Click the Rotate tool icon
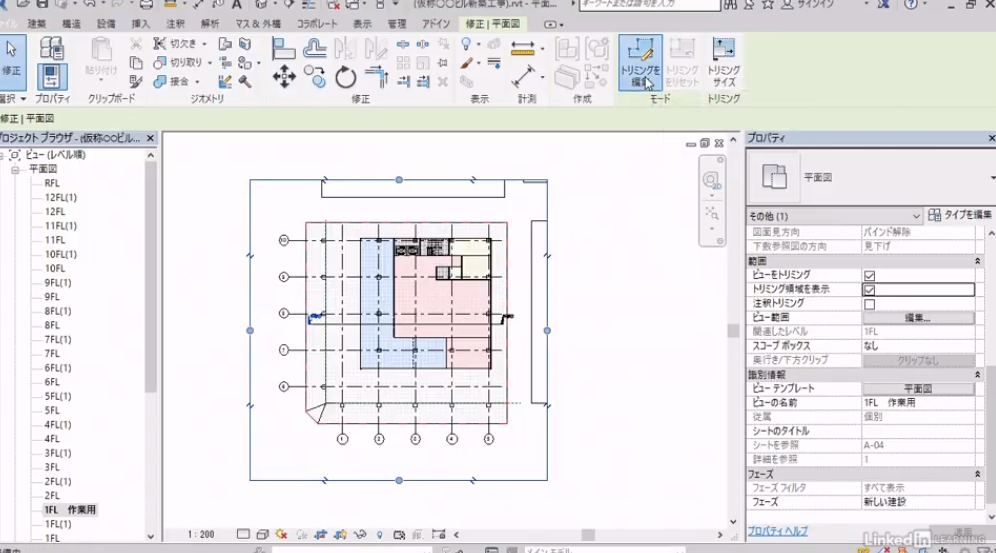Screen dimensions: 996x553 coord(346,76)
